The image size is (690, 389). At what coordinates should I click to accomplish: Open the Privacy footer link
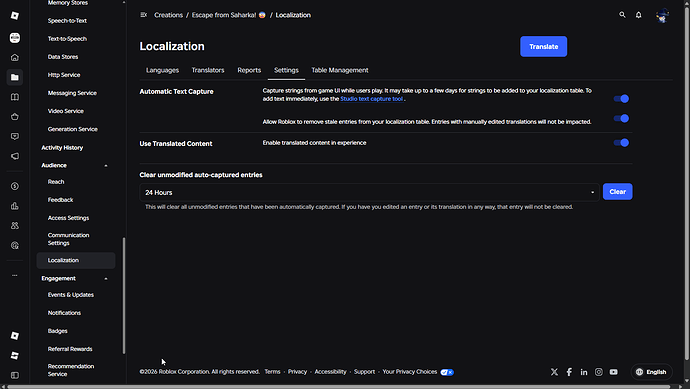point(297,372)
